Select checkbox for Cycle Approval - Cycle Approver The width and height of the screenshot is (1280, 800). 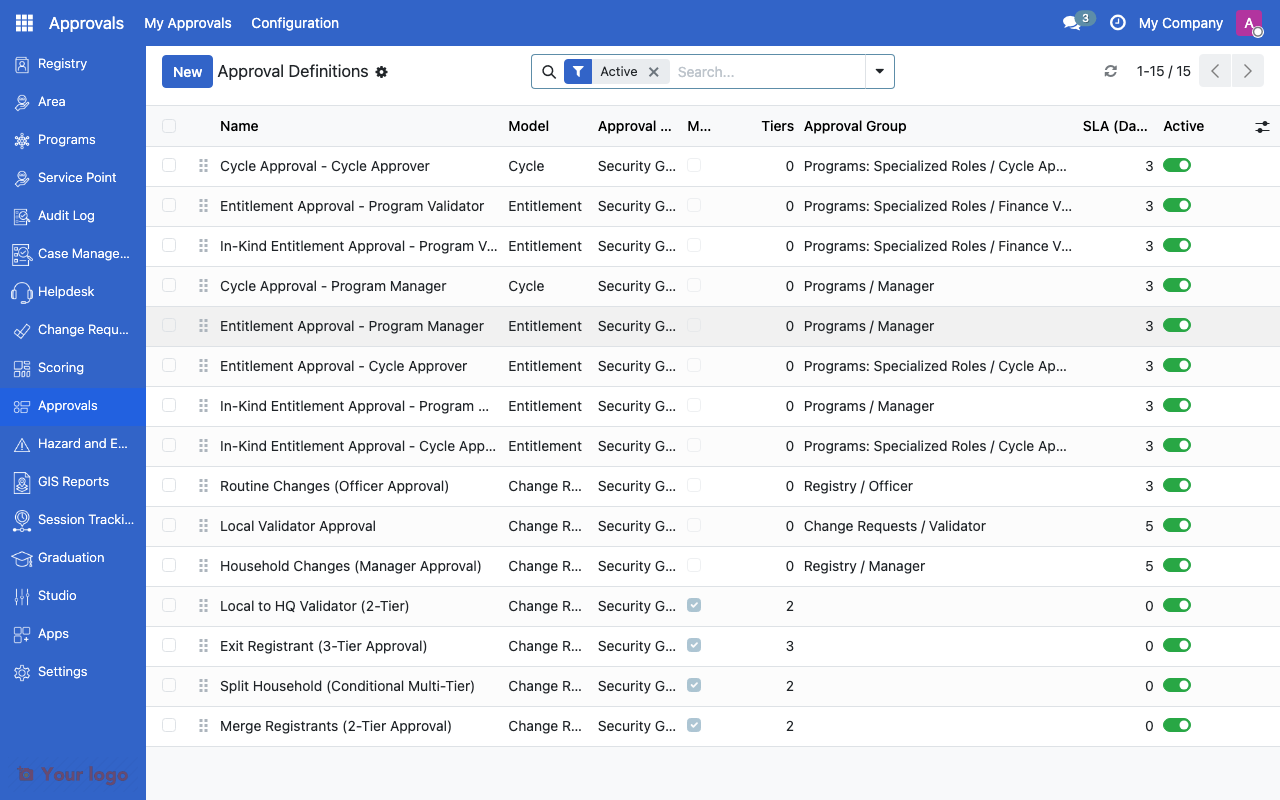[x=169, y=166]
